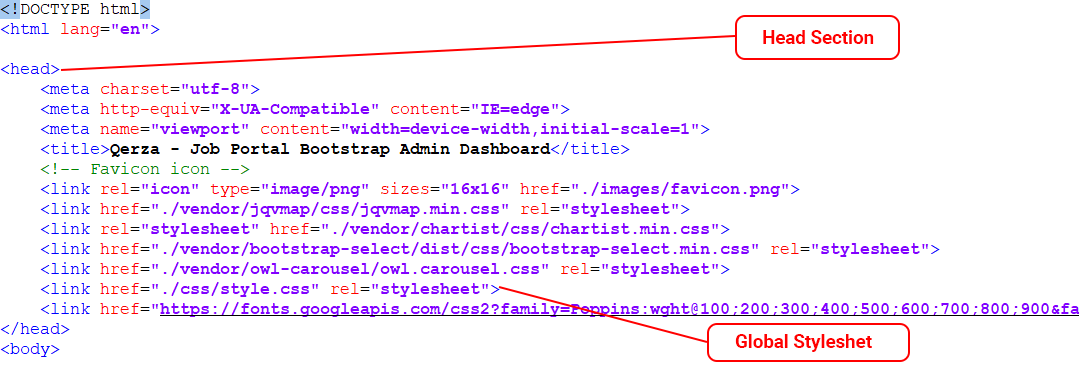1079x367 pixels.
Task: Click the DOCTYPE html declaration line
Action: (75, 10)
